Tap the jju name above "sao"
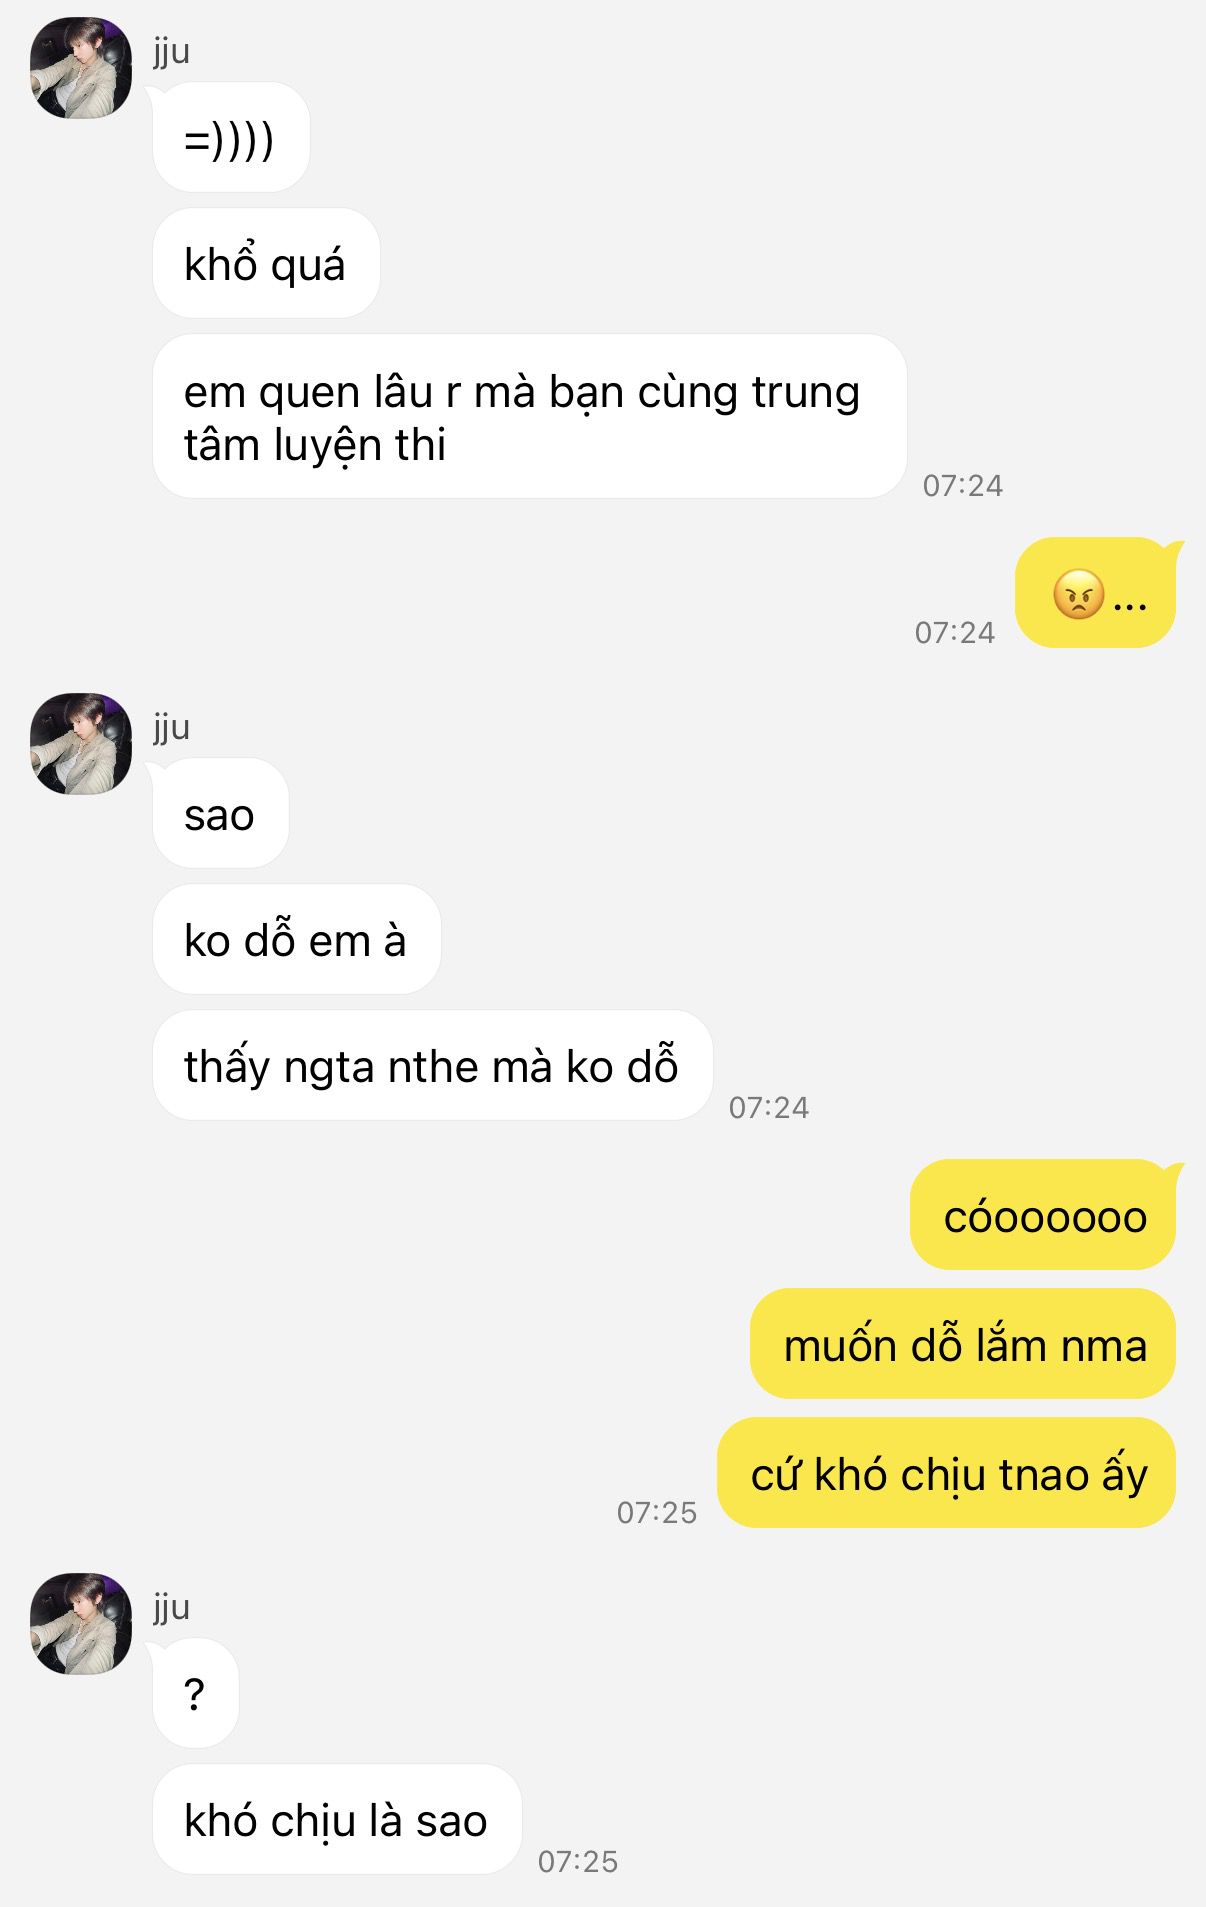This screenshot has width=1206, height=1907. click(171, 727)
